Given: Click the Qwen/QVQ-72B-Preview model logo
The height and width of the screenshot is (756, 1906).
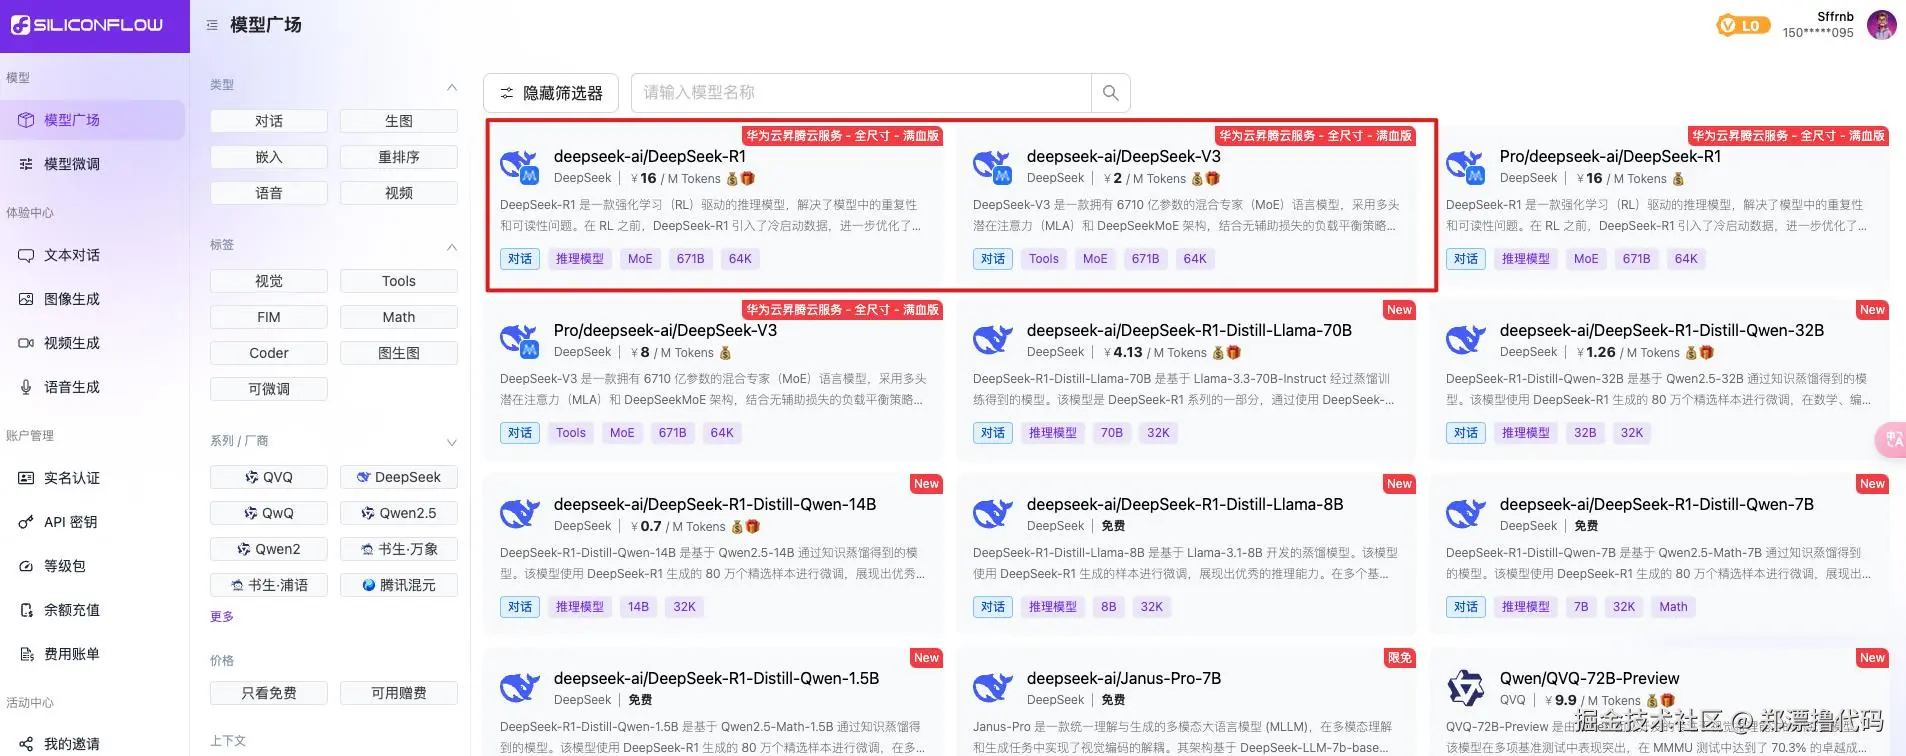Looking at the screenshot, I should pos(1465,688).
